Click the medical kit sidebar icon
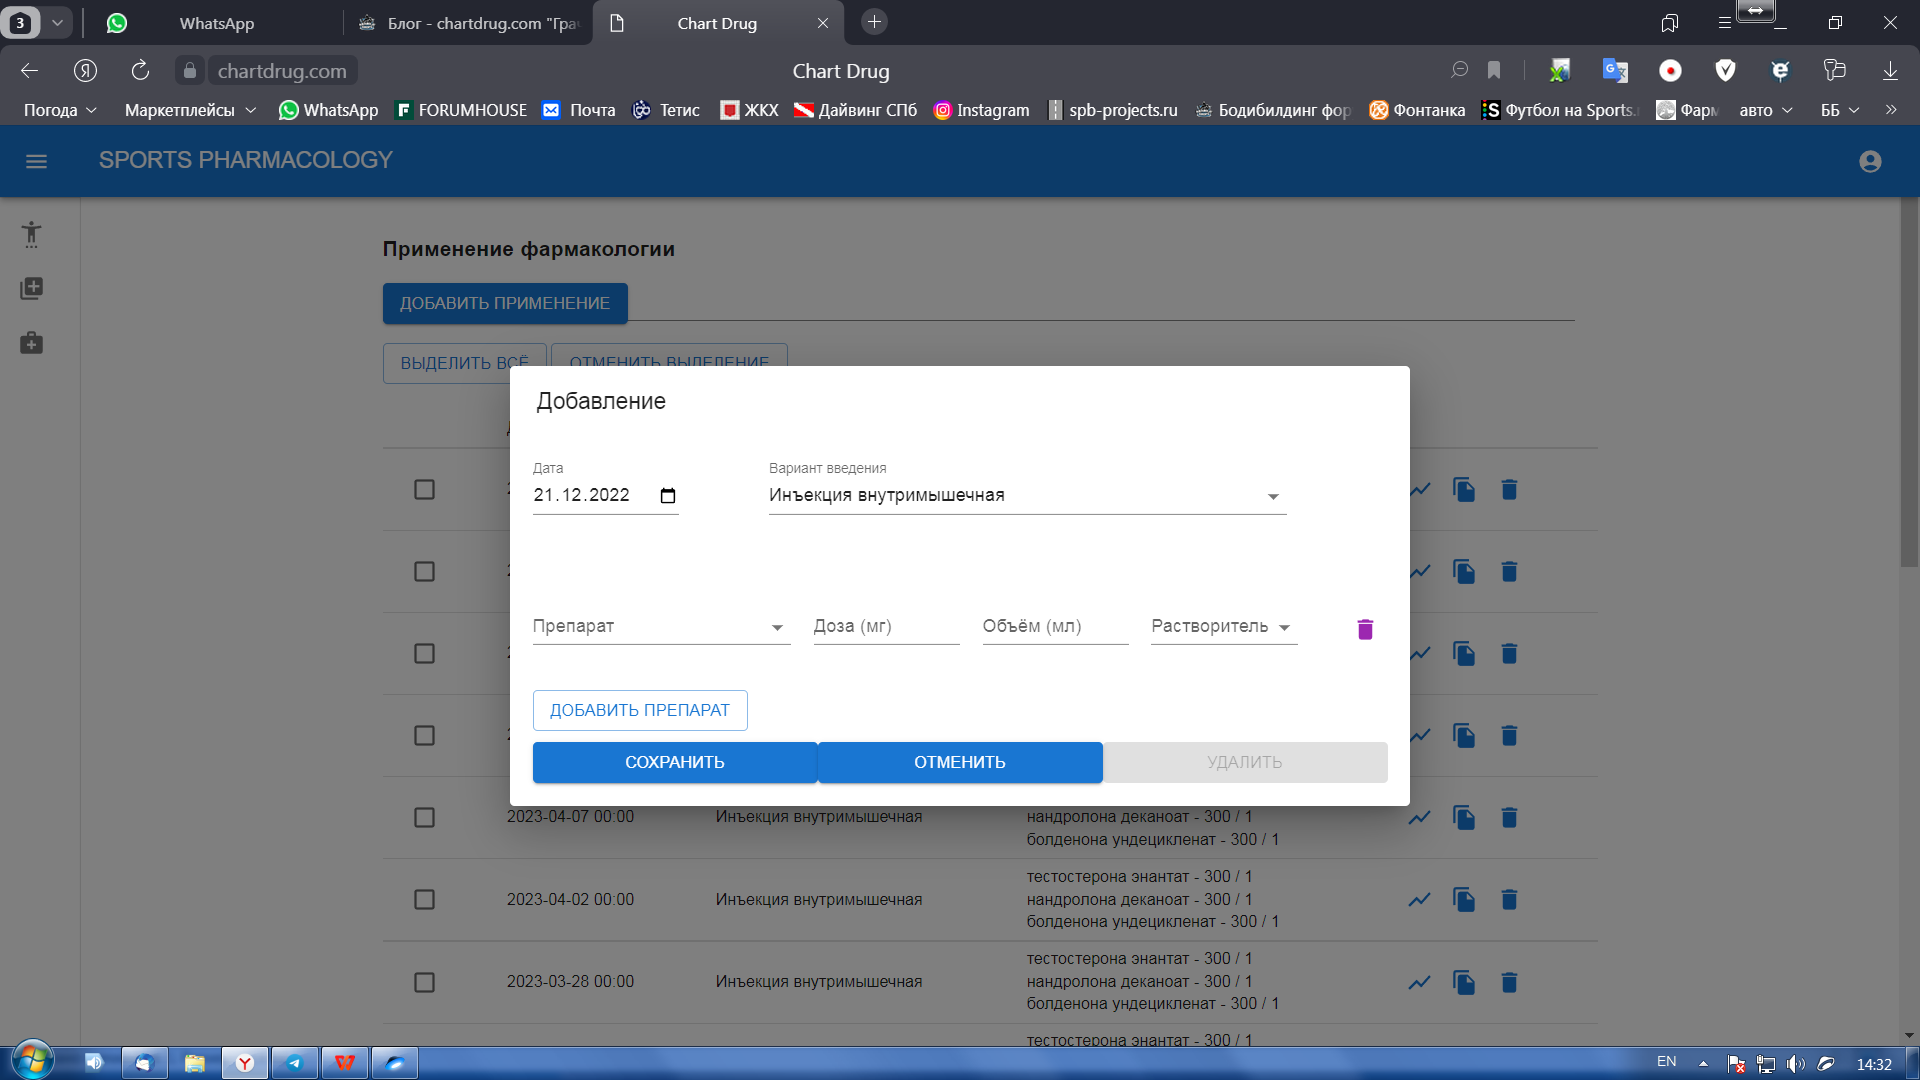 pos(31,343)
